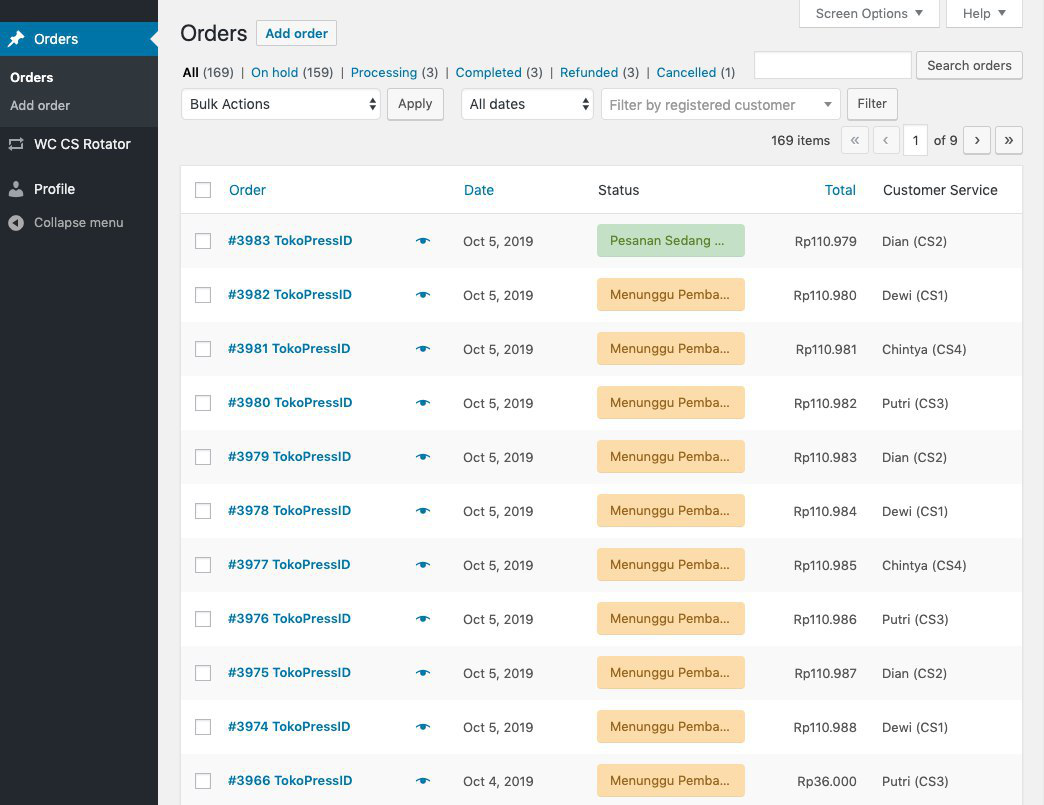Select checkbox for order #3976
This screenshot has width=1044, height=805.
[203, 619]
